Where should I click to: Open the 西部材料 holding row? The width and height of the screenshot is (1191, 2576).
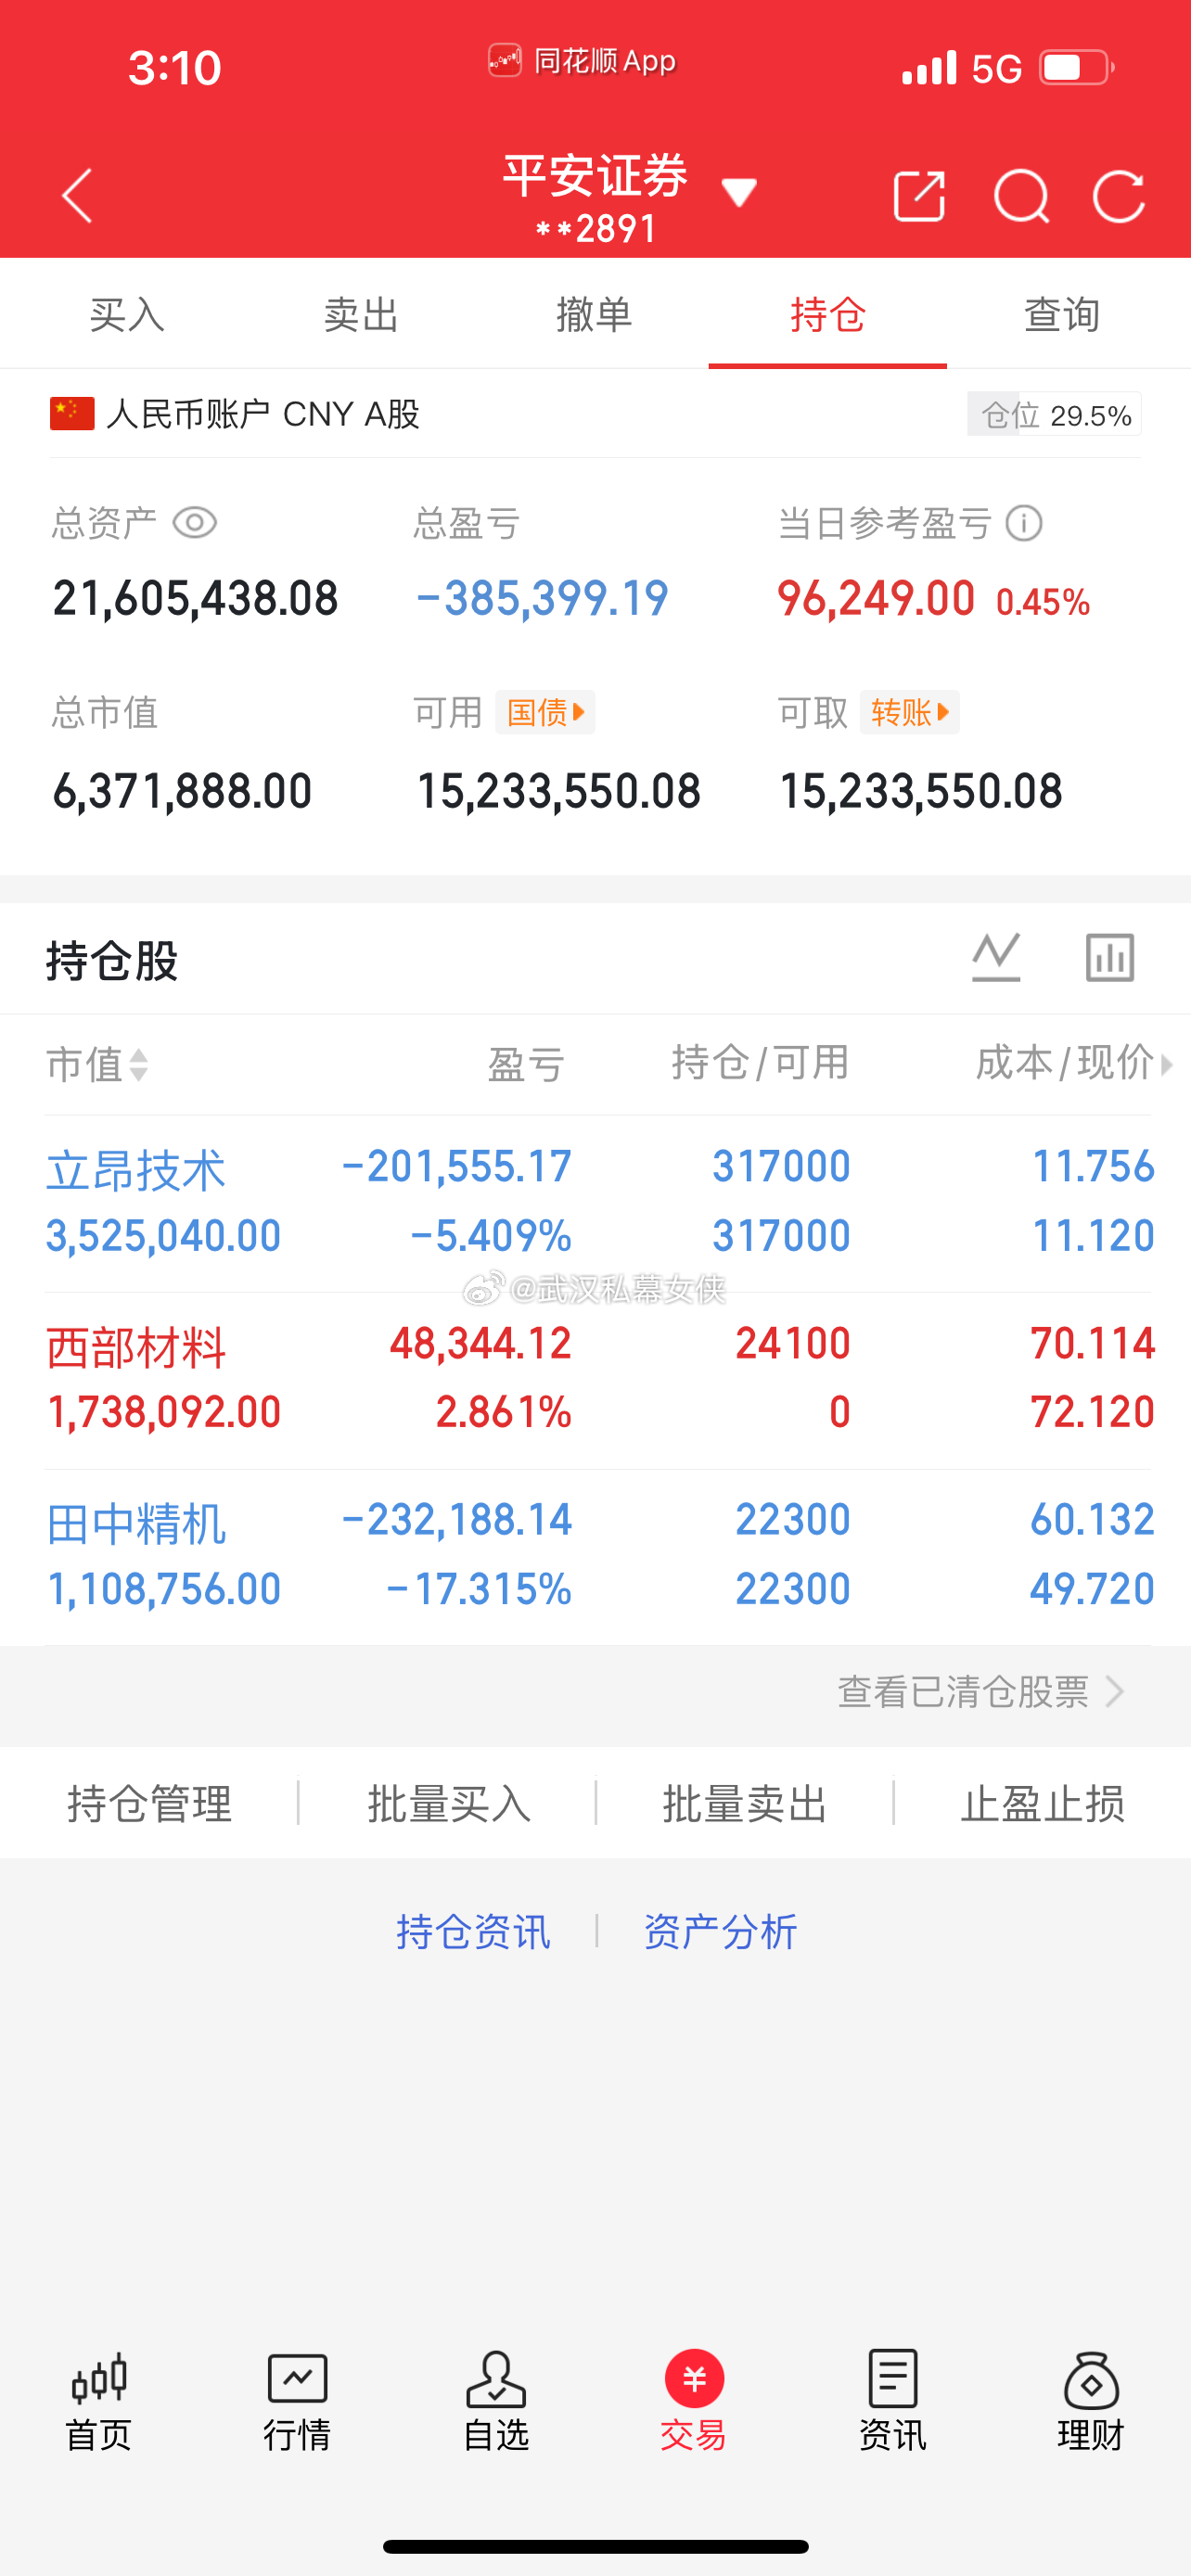598,1378
